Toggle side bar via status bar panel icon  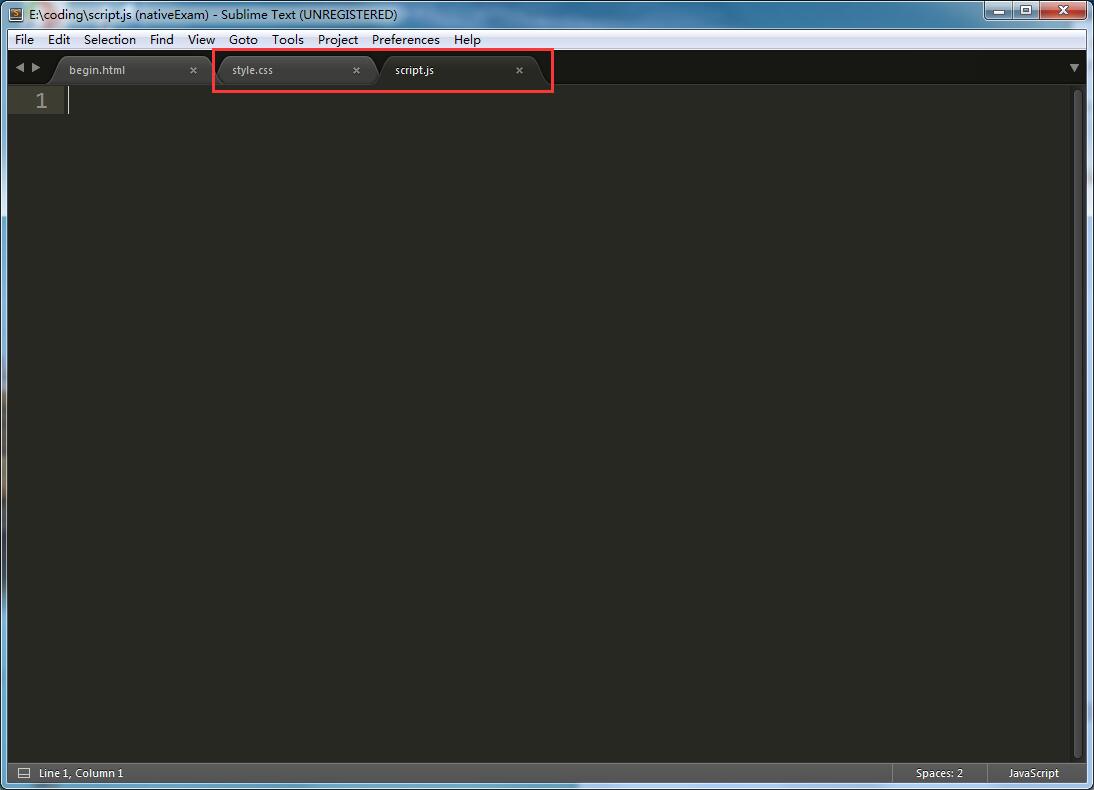pos(24,773)
